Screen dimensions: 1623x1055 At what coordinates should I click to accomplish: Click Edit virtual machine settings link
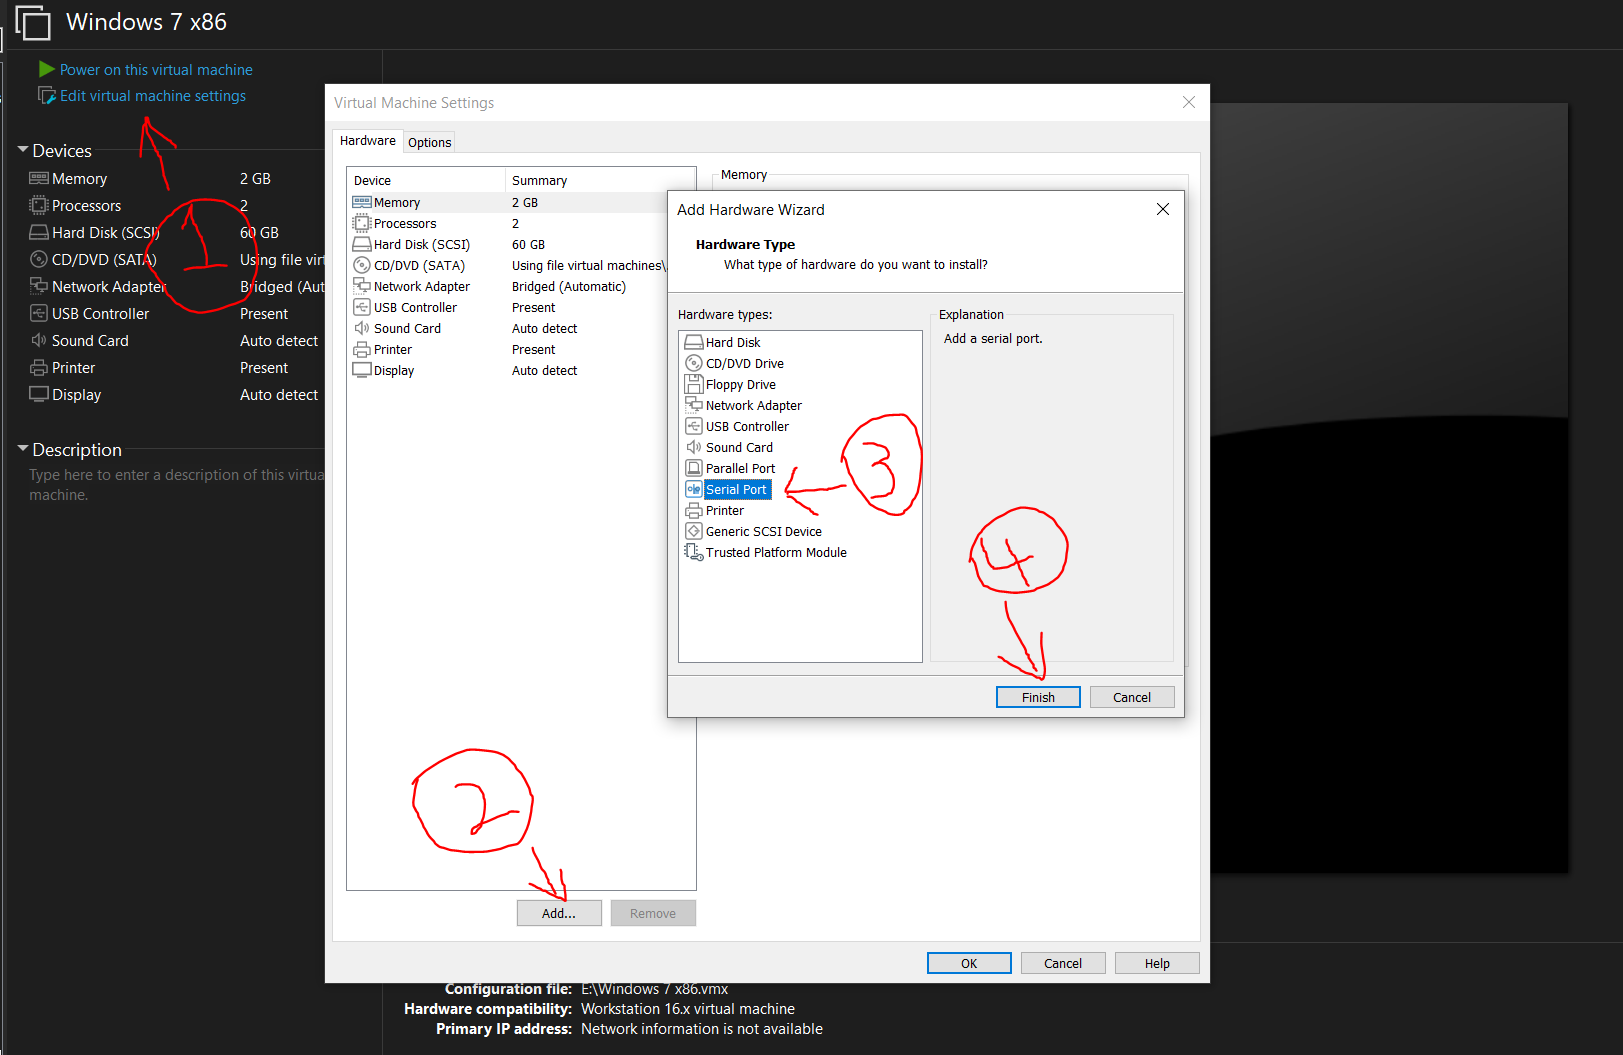click(x=153, y=96)
